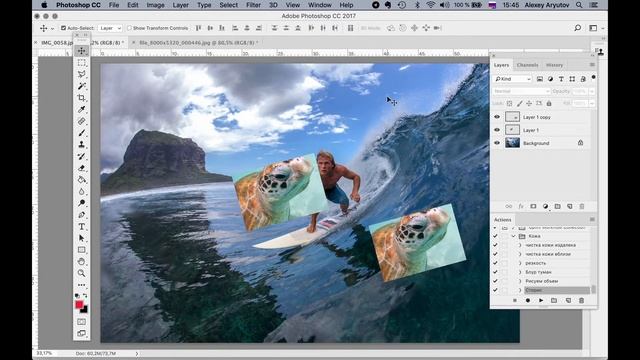
Task: Open the Kind filter dropdown
Action: (x=513, y=79)
